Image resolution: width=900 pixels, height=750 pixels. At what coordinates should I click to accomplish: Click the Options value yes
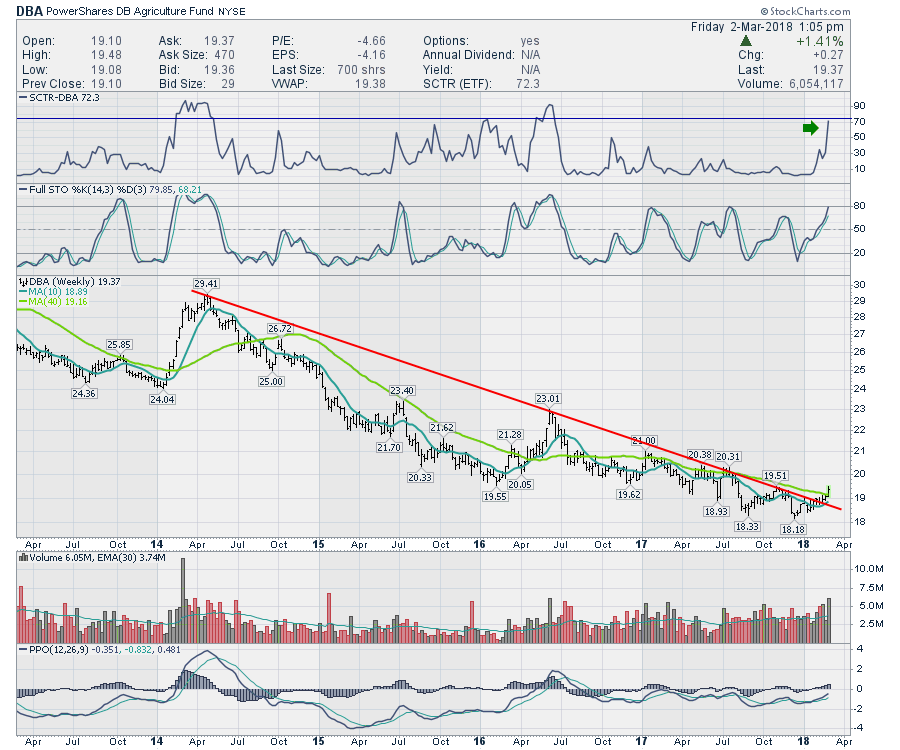click(x=530, y=41)
